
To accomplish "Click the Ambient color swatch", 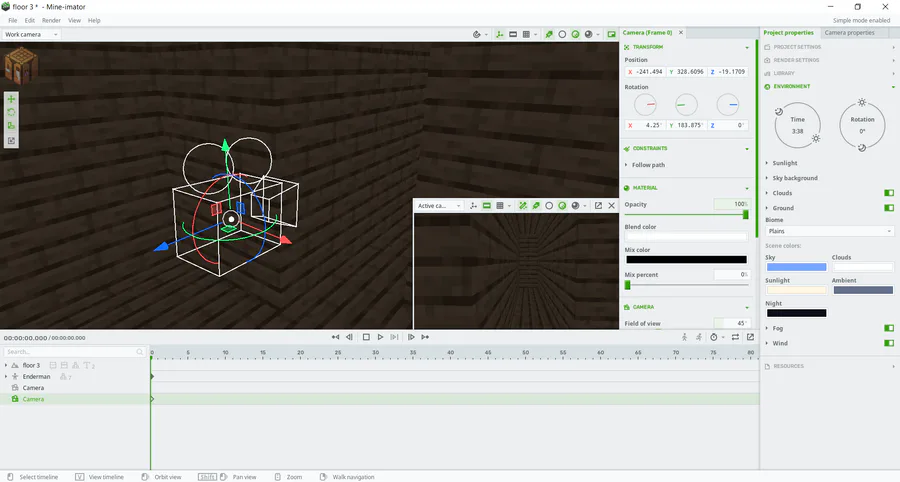I will point(863,290).
